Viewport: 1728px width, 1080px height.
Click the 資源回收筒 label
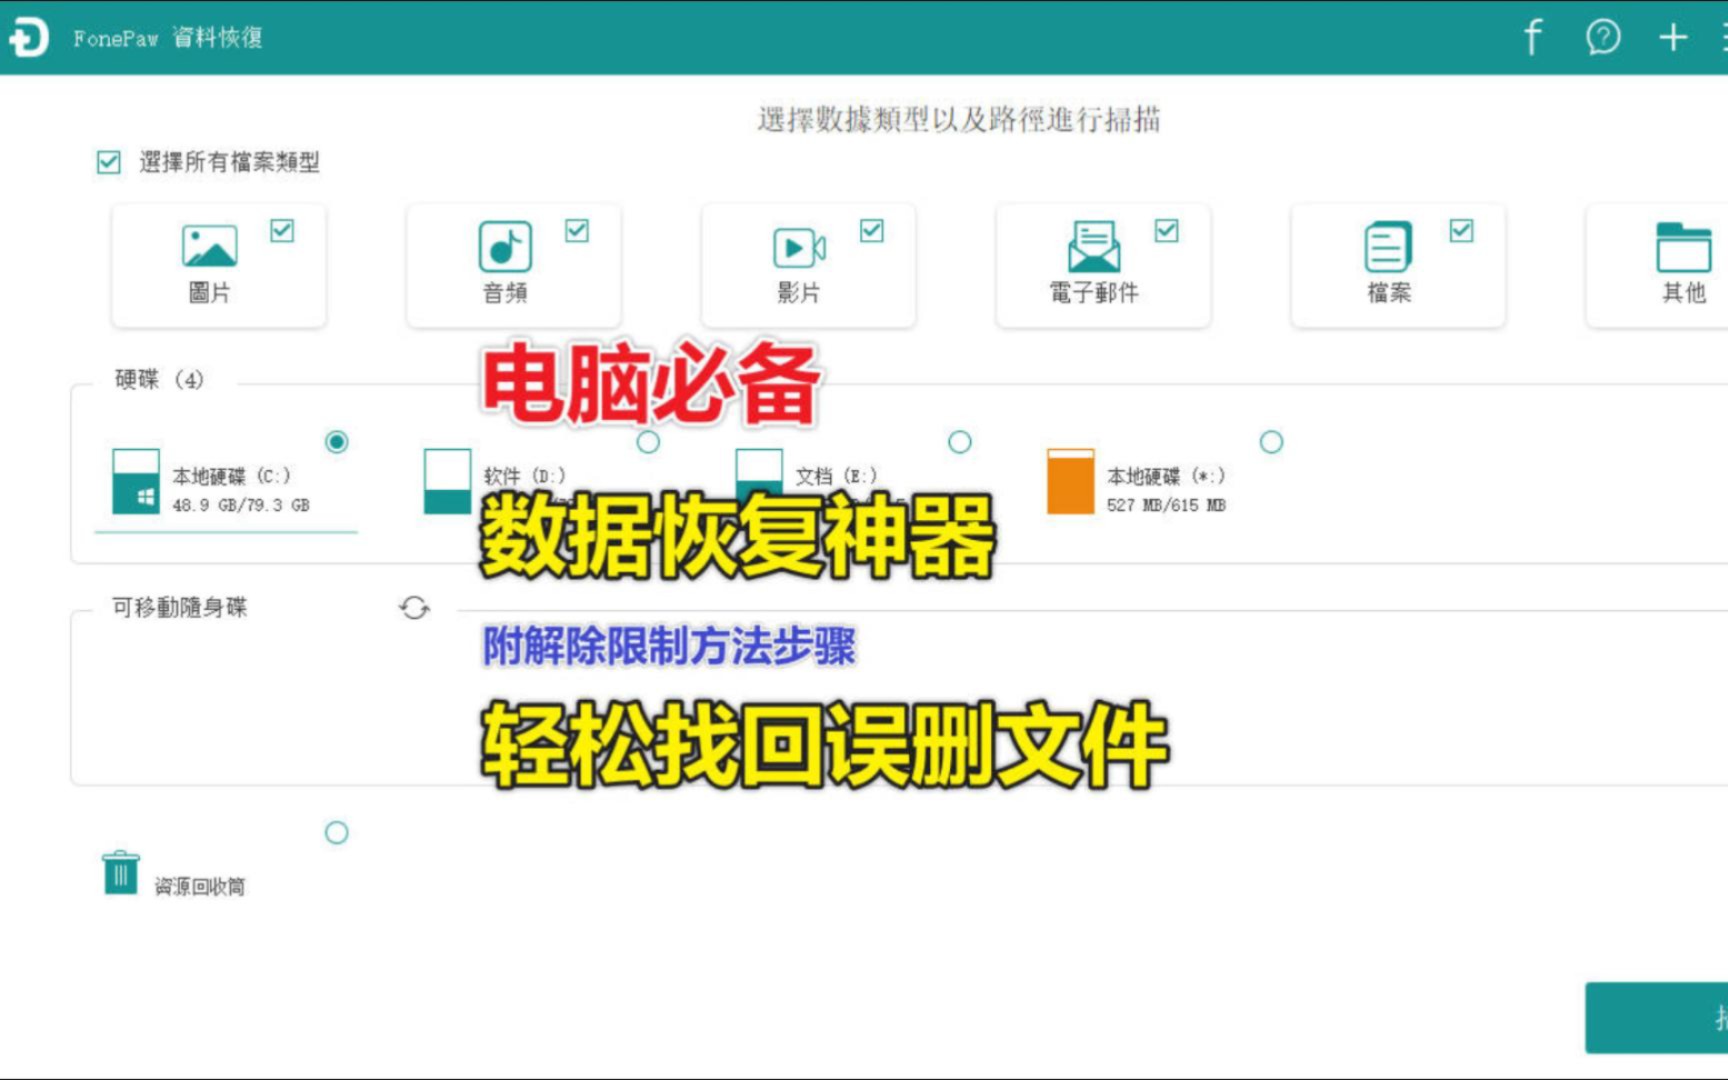(x=200, y=886)
